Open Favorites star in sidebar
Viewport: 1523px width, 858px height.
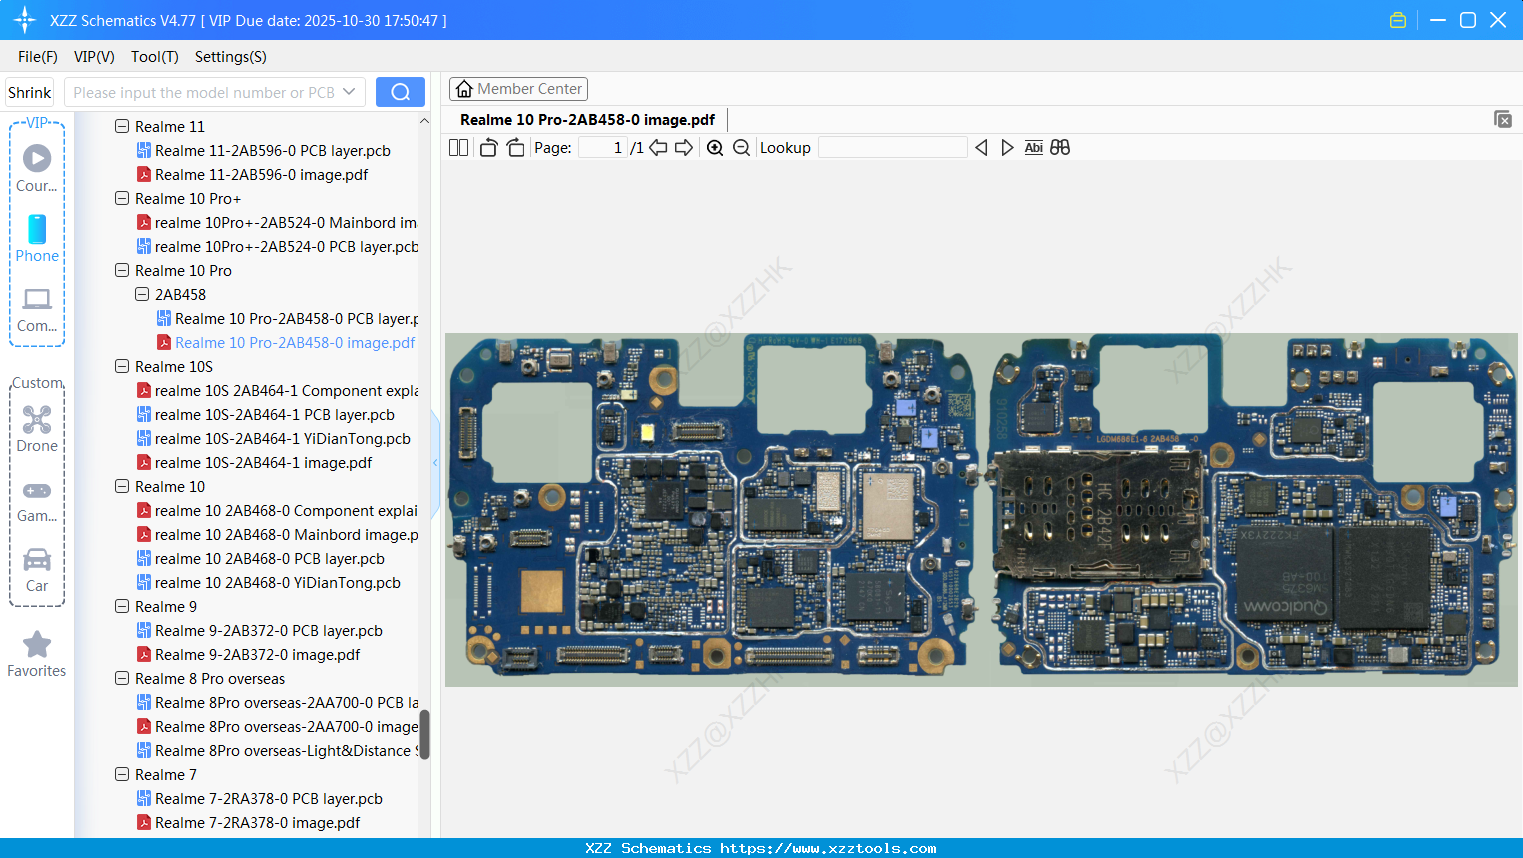point(37,653)
